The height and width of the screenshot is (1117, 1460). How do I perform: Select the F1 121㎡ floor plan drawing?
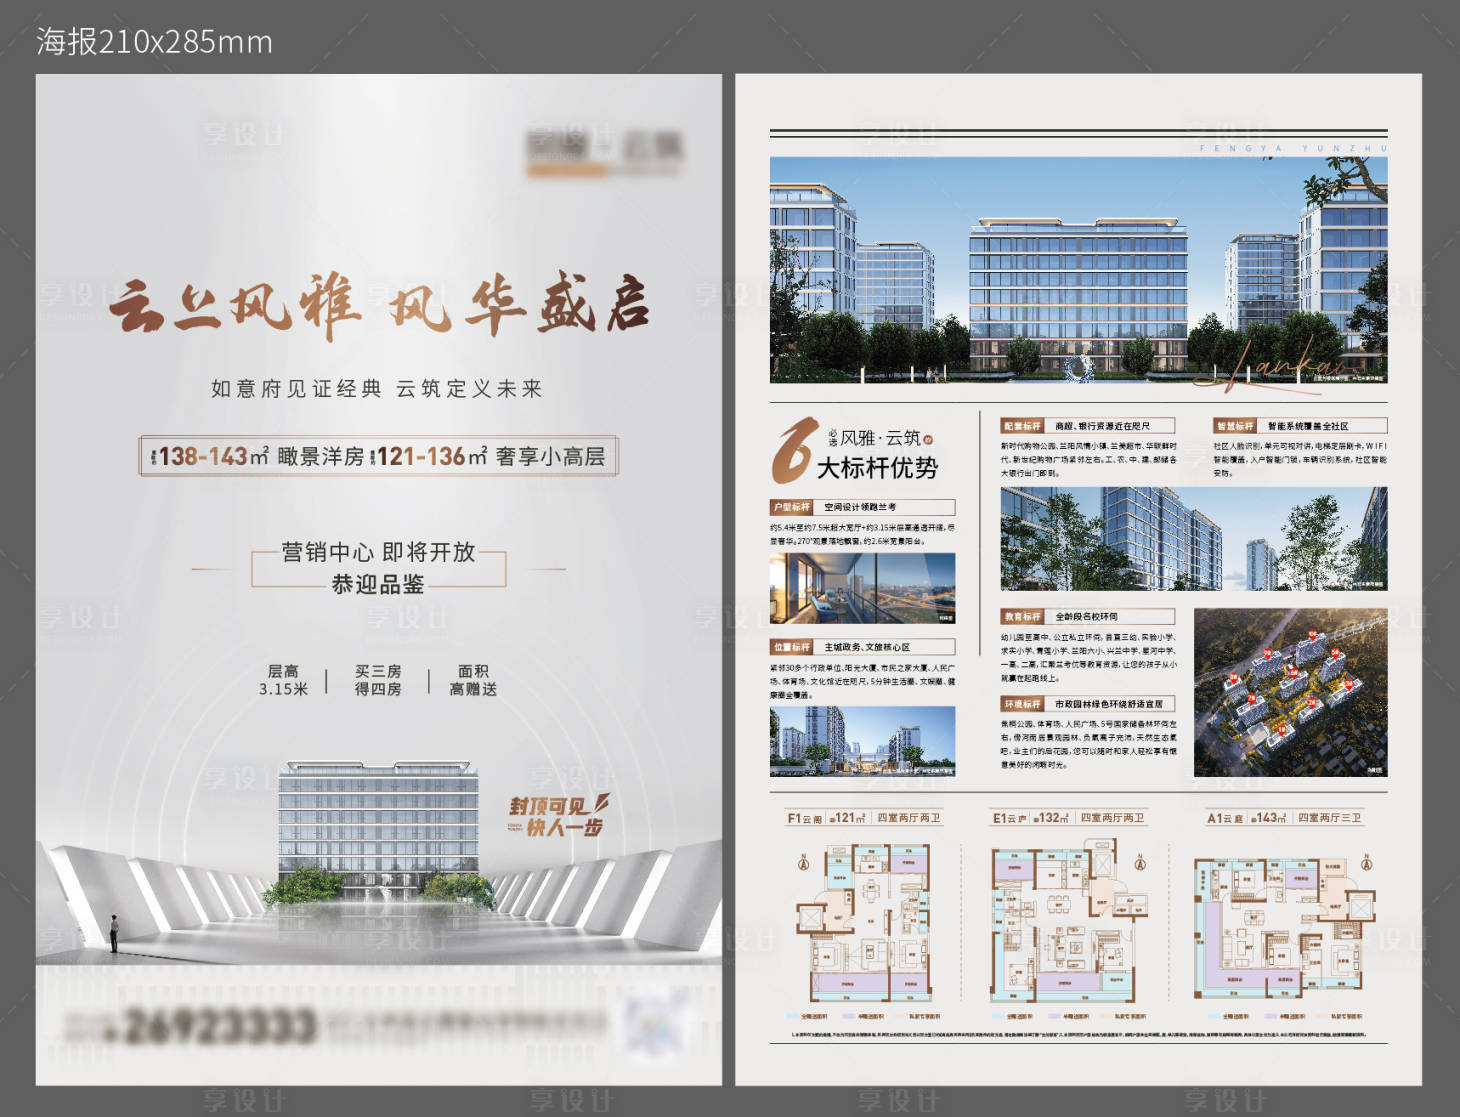pyautogui.click(x=864, y=922)
